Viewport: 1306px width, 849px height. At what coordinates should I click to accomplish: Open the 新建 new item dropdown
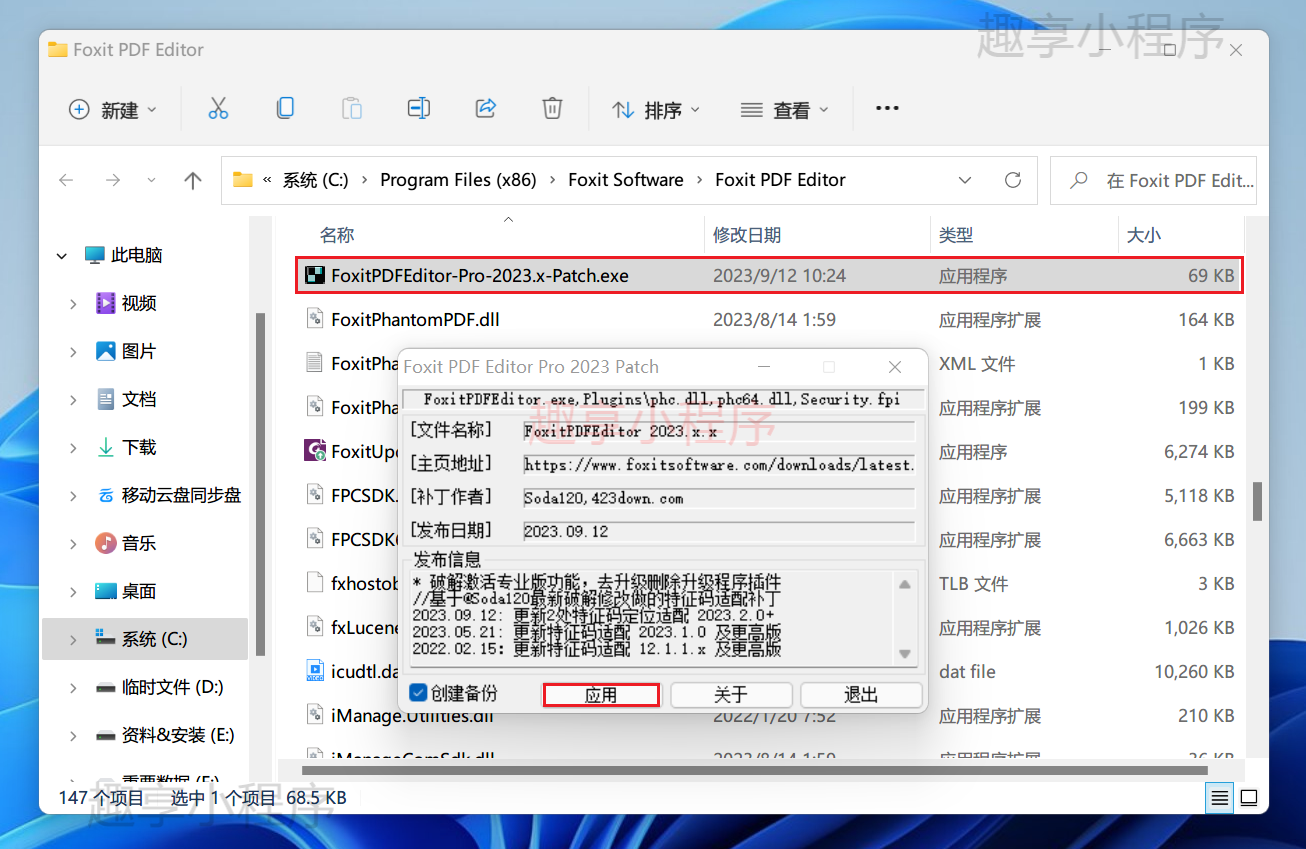click(112, 109)
